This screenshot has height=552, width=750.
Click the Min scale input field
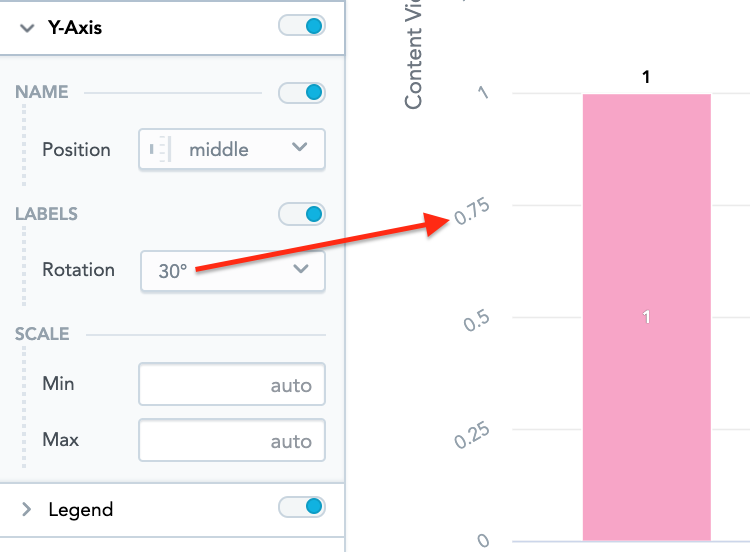pyautogui.click(x=232, y=385)
